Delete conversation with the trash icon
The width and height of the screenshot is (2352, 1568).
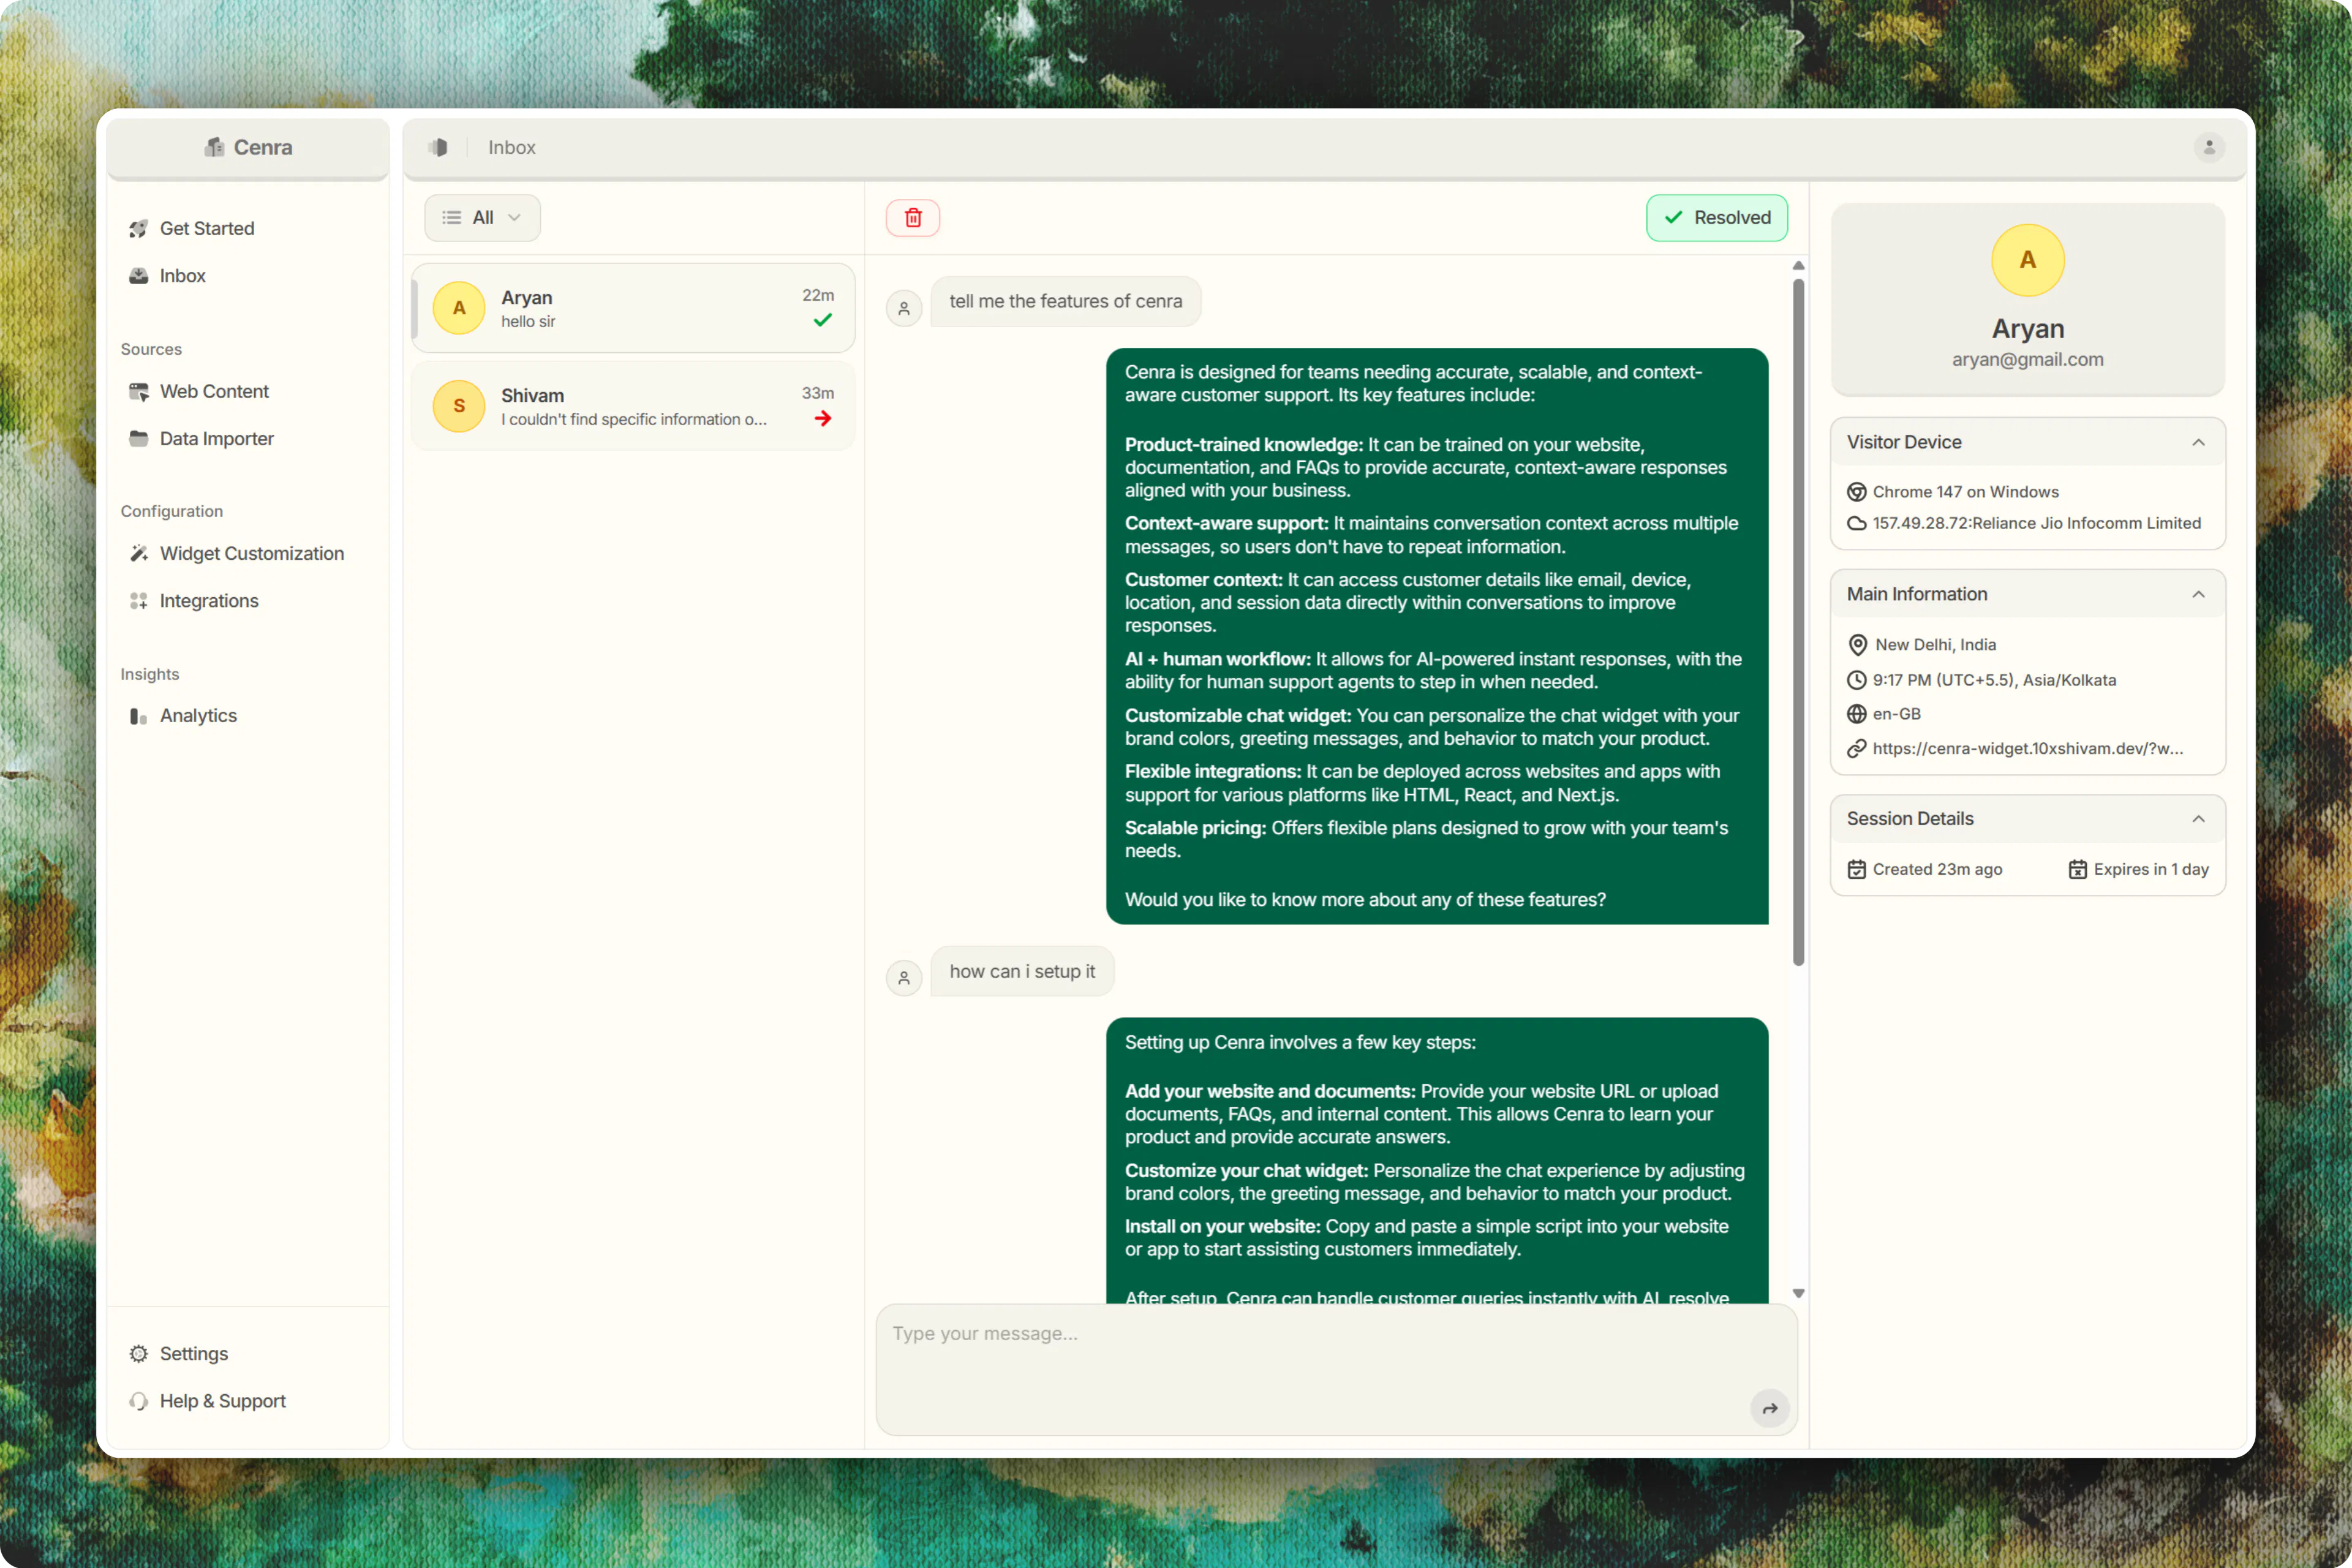tap(913, 218)
